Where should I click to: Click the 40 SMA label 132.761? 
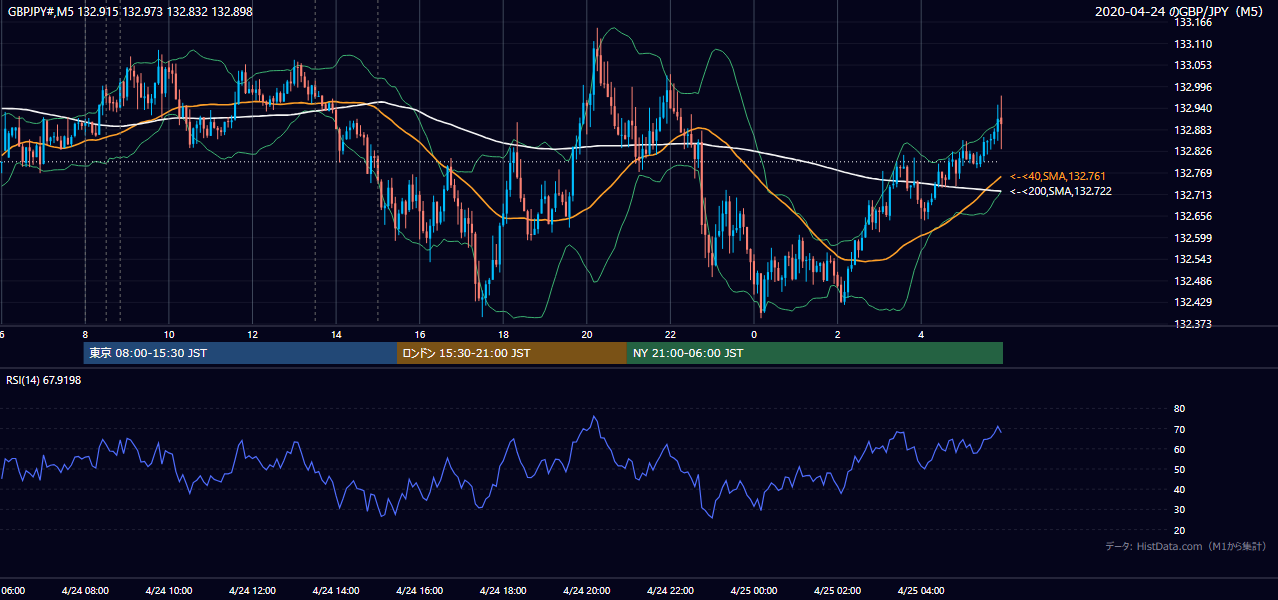(1060, 176)
